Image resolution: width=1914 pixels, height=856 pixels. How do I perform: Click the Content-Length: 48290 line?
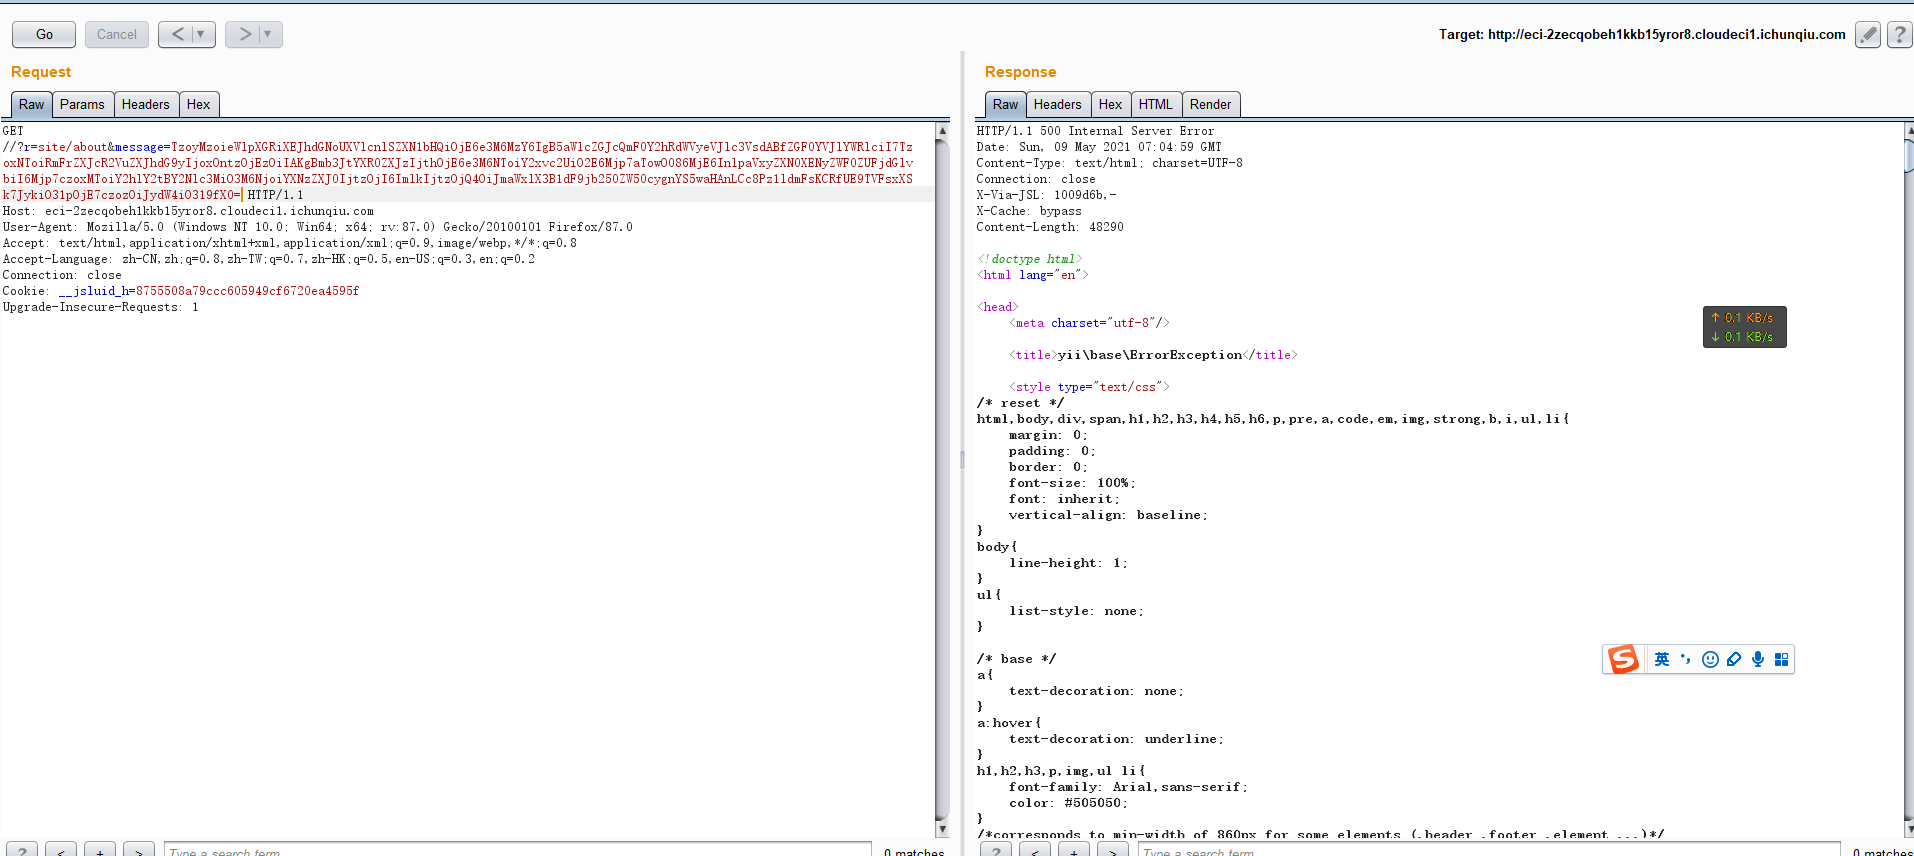(x=1050, y=227)
